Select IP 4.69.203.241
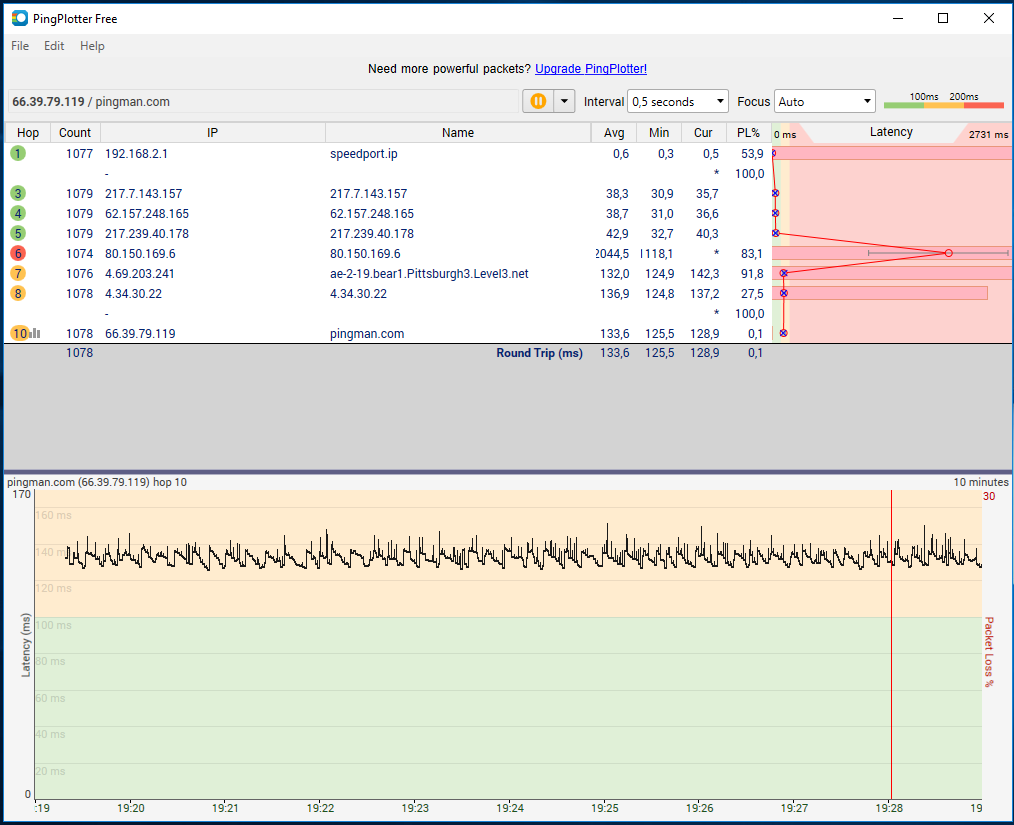Image resolution: width=1014 pixels, height=825 pixels. coord(139,274)
